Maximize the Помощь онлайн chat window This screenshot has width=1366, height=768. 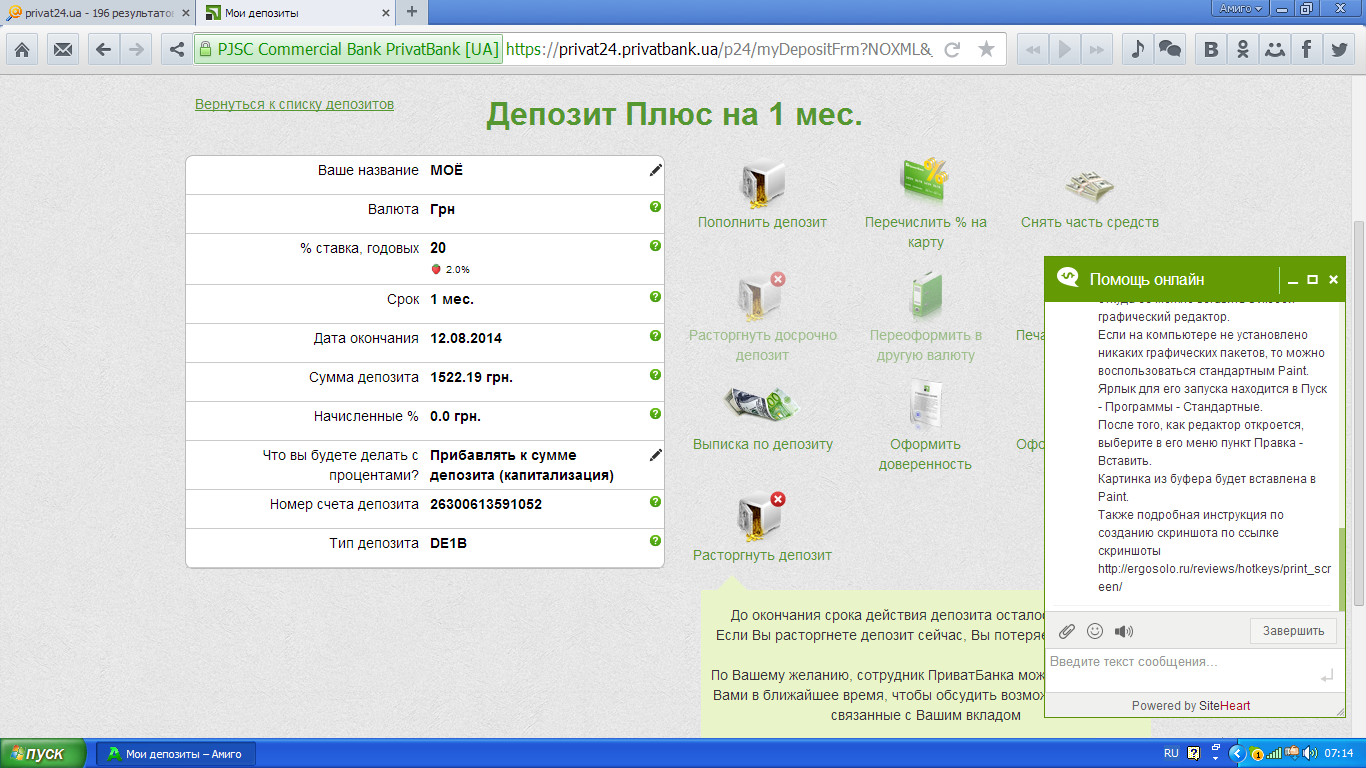[x=1313, y=280]
